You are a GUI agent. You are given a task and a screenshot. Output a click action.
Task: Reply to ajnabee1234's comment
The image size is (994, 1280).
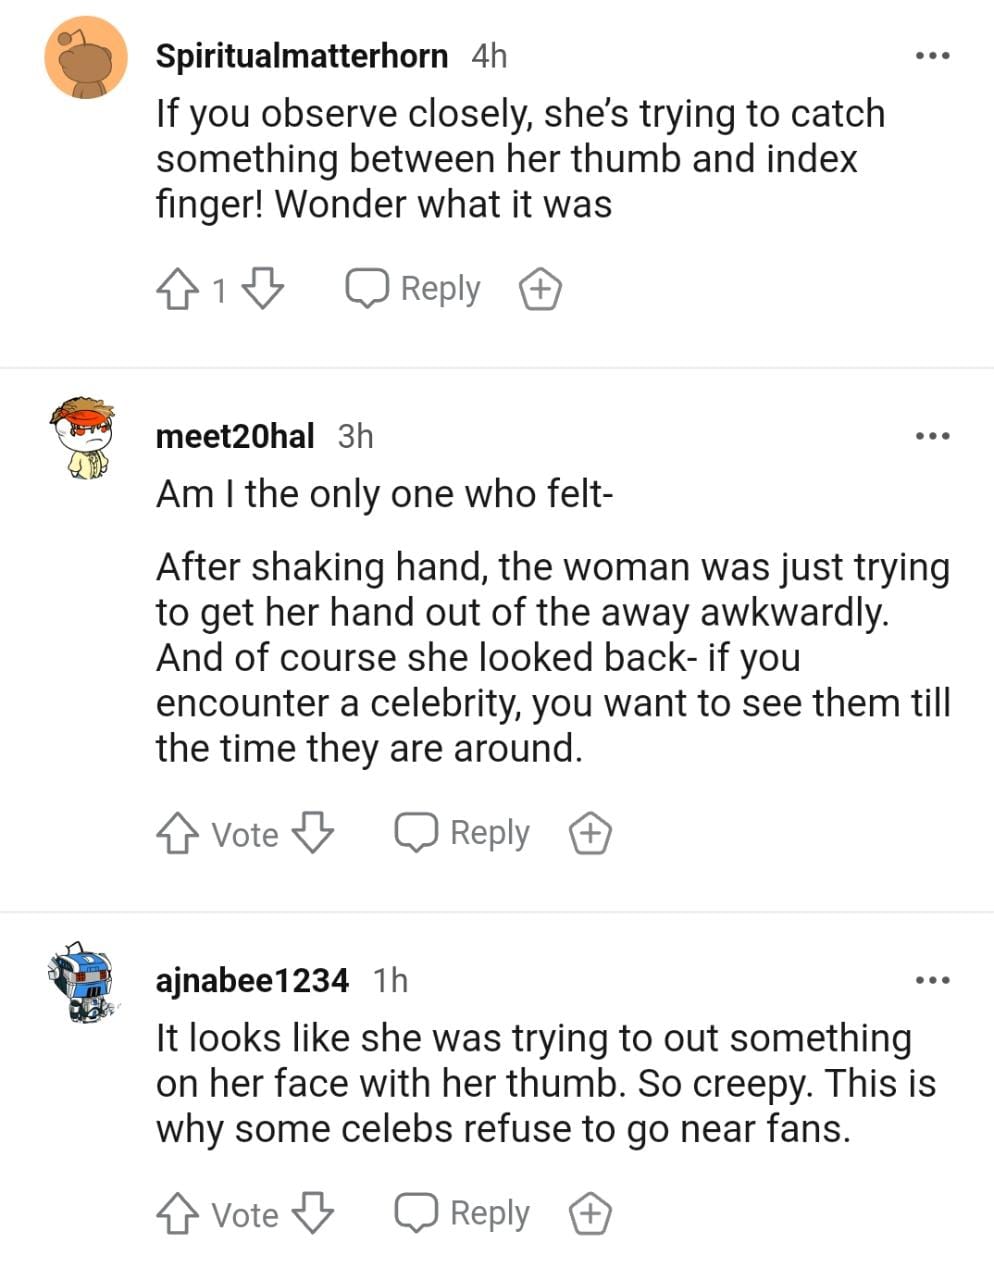coord(462,1213)
